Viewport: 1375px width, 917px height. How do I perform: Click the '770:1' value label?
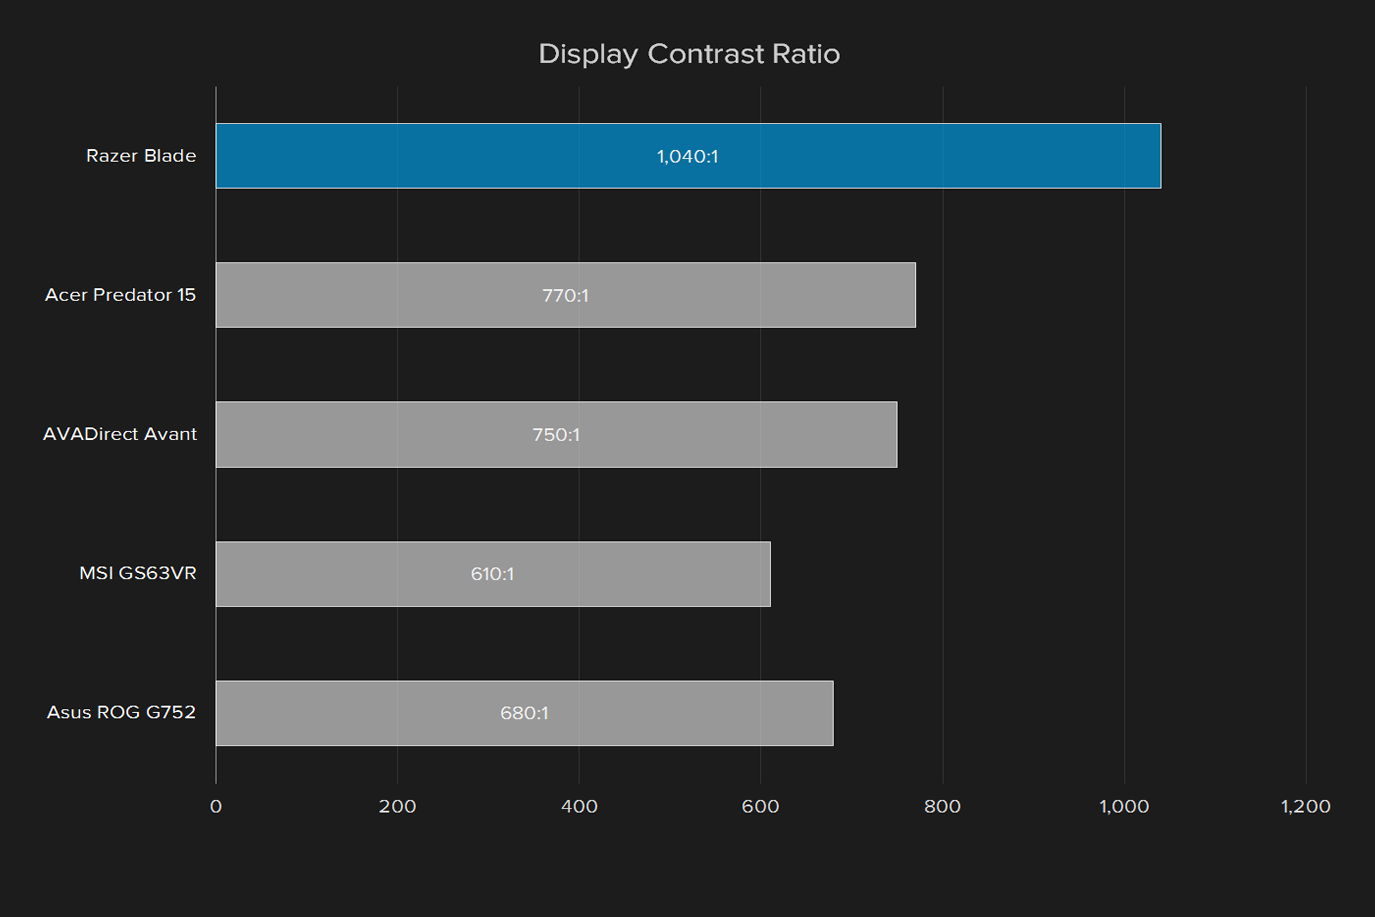tap(566, 296)
